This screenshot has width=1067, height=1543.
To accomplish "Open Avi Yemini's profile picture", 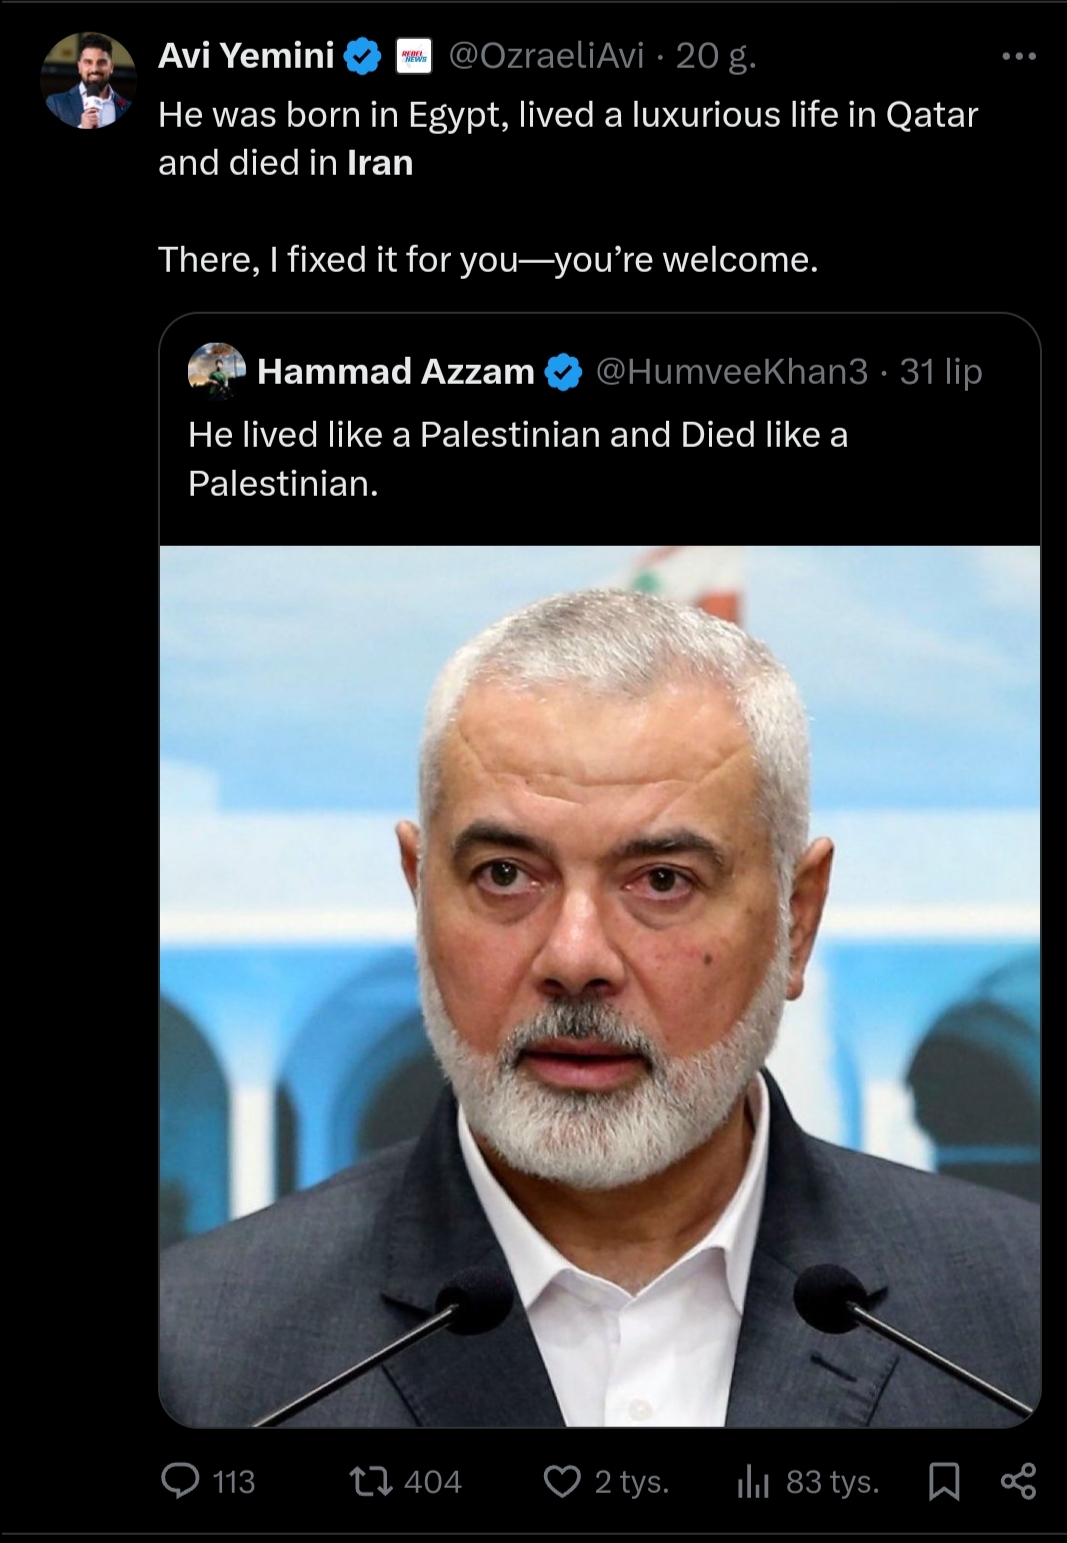I will pyautogui.click(x=89, y=80).
